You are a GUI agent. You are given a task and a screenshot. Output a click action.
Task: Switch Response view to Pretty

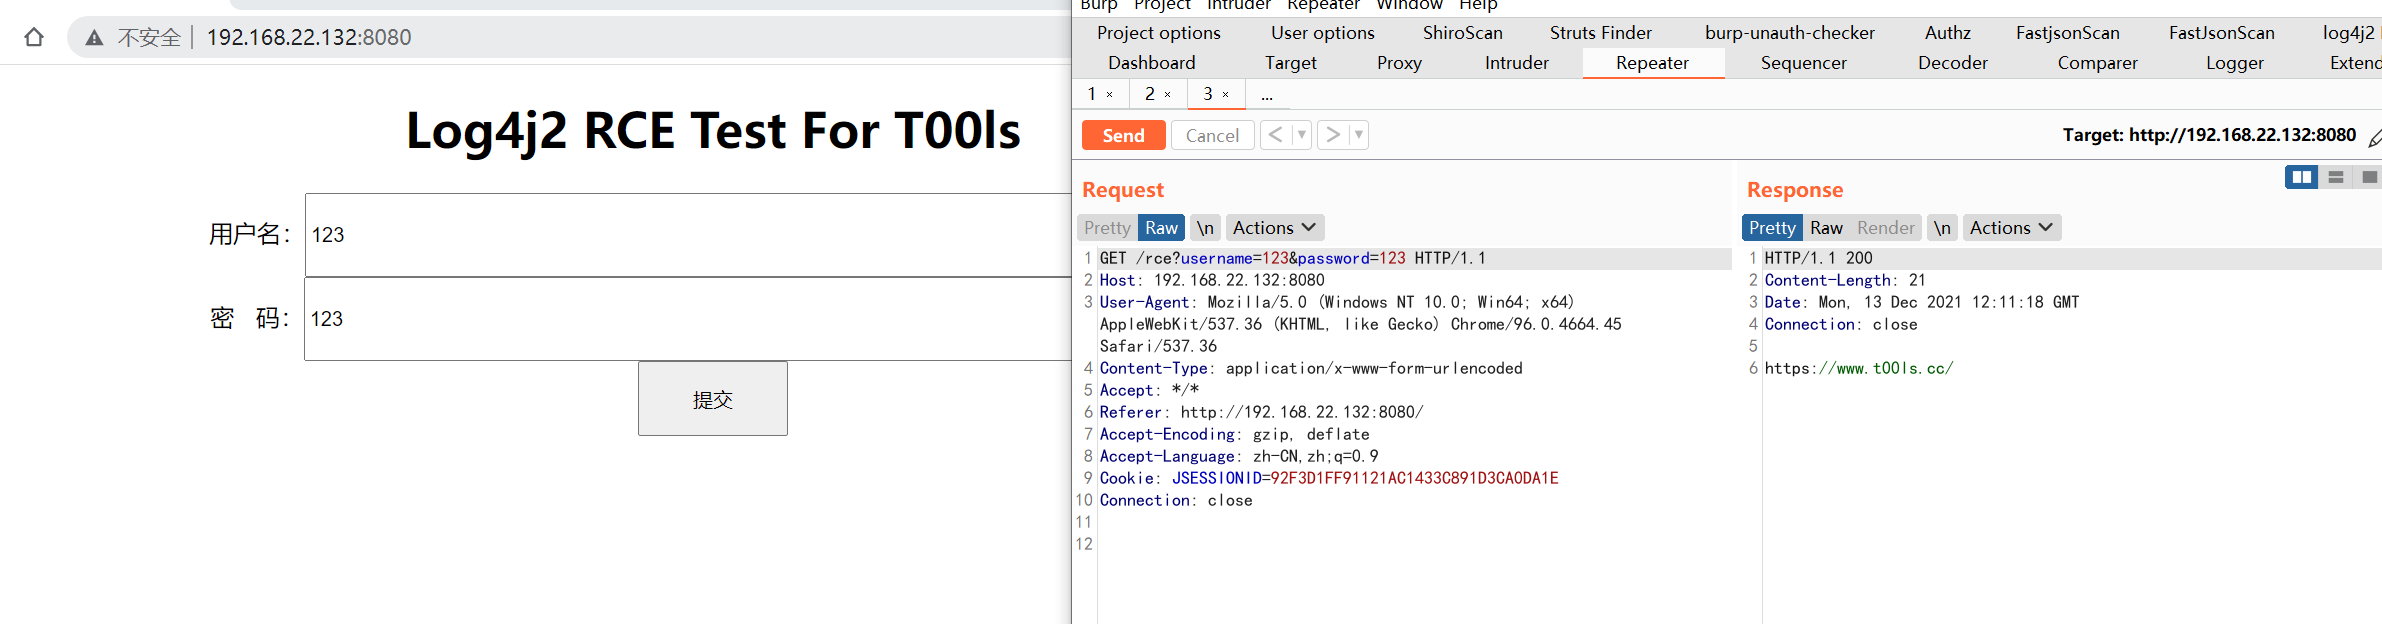(1772, 228)
